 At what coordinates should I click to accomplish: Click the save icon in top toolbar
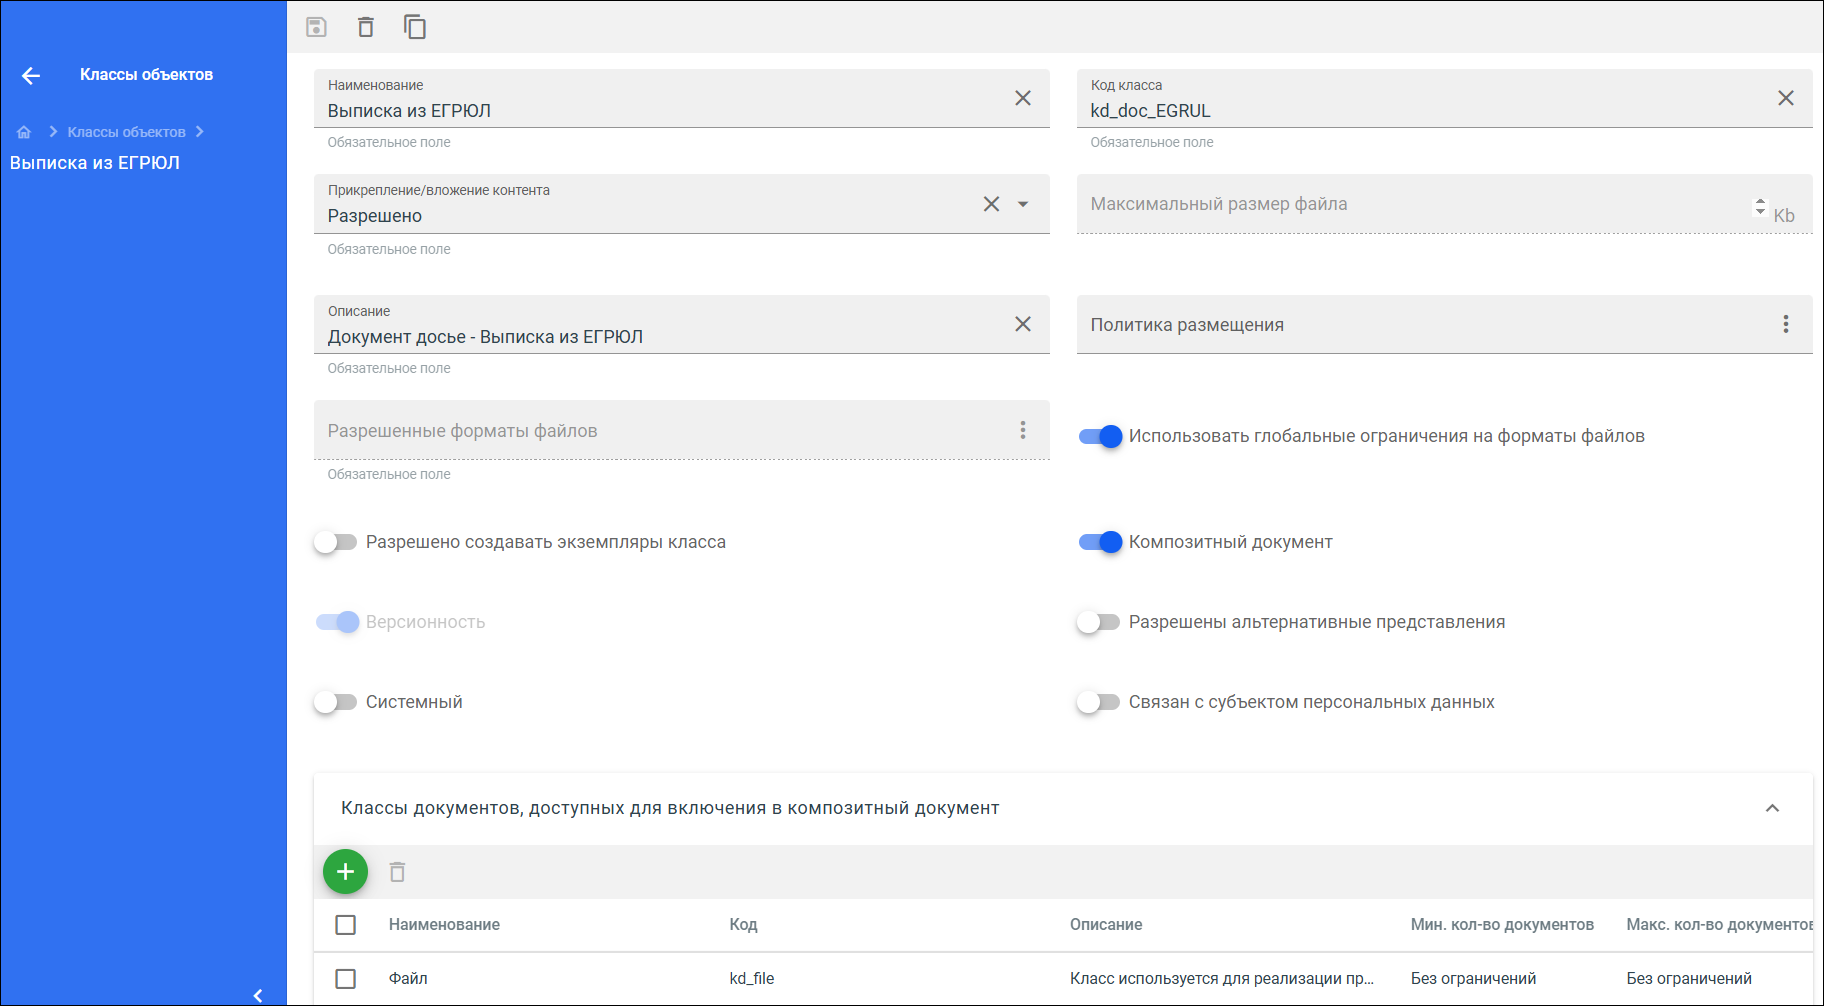[x=316, y=27]
